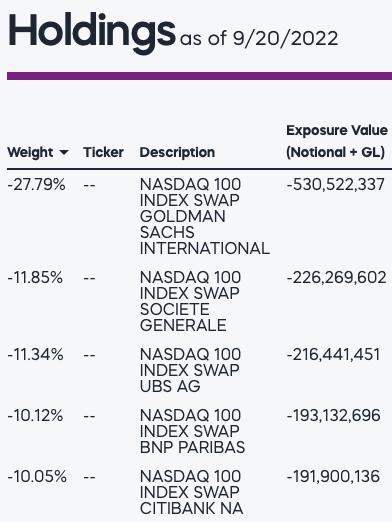Click the -11.34% weight cell
The width and height of the screenshot is (392, 522).
(x=35, y=354)
